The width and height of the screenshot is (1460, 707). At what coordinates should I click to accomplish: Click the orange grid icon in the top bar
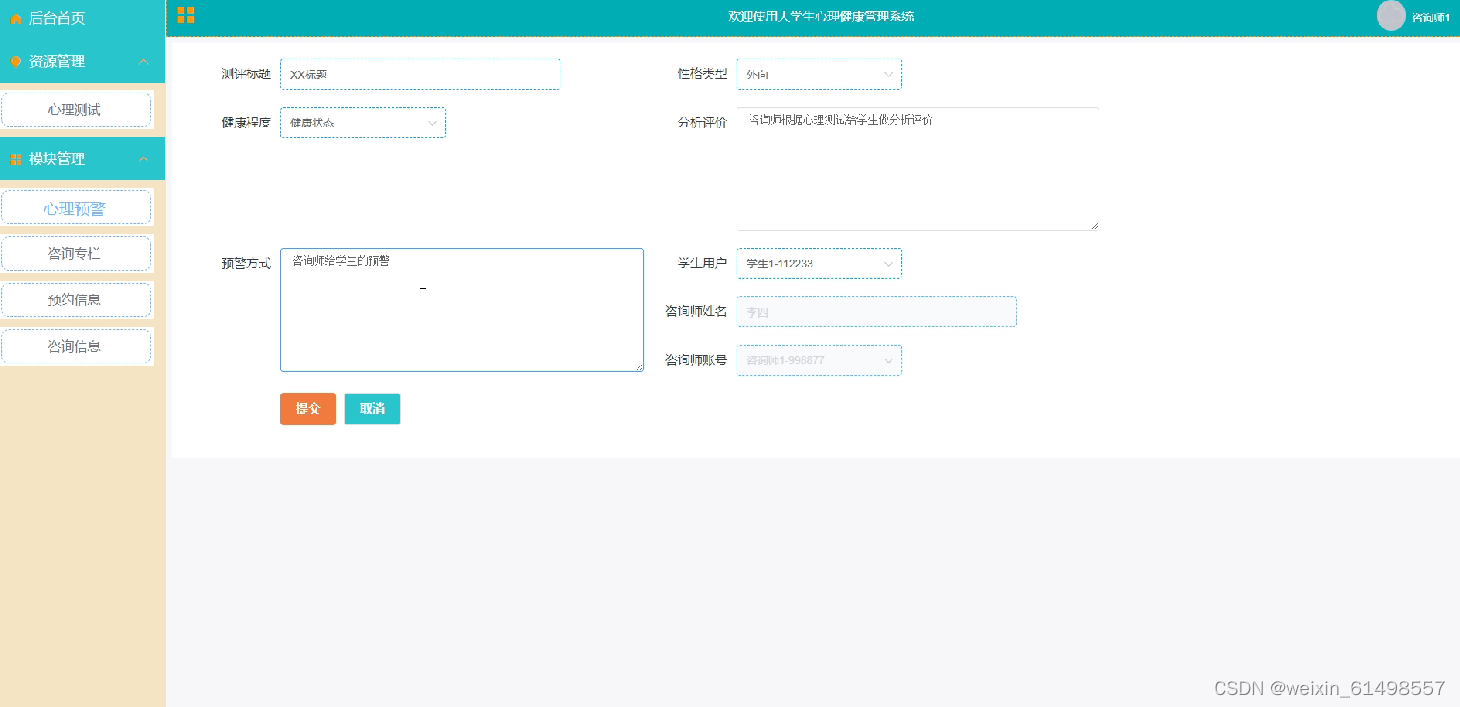pyautogui.click(x=186, y=15)
